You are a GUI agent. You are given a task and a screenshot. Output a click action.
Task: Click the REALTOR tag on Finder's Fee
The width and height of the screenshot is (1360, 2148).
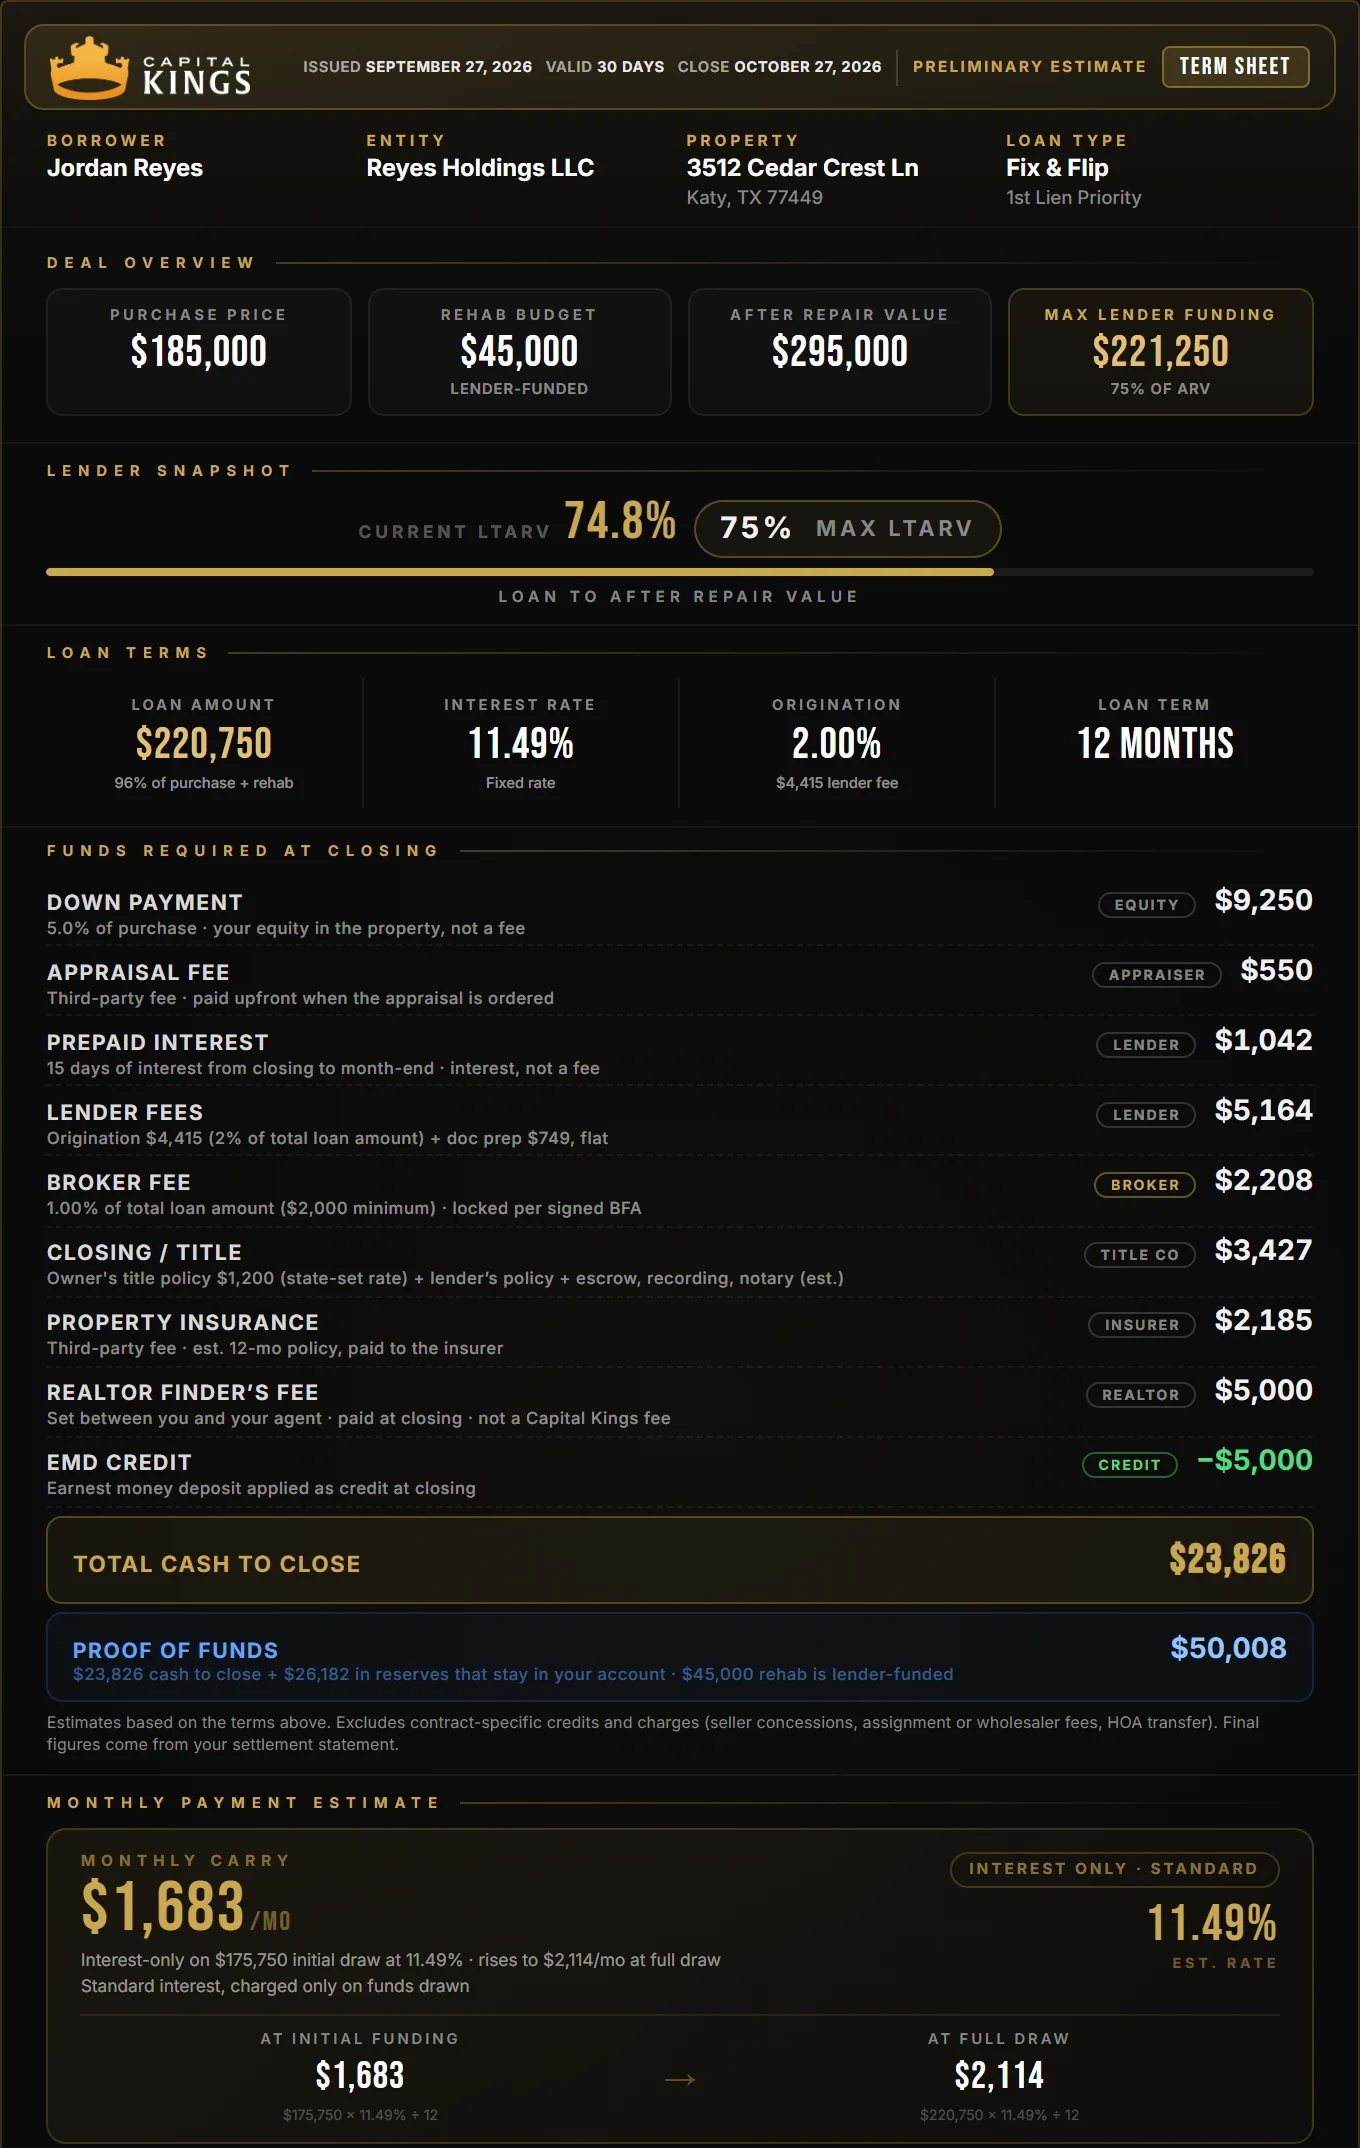pos(1141,1395)
